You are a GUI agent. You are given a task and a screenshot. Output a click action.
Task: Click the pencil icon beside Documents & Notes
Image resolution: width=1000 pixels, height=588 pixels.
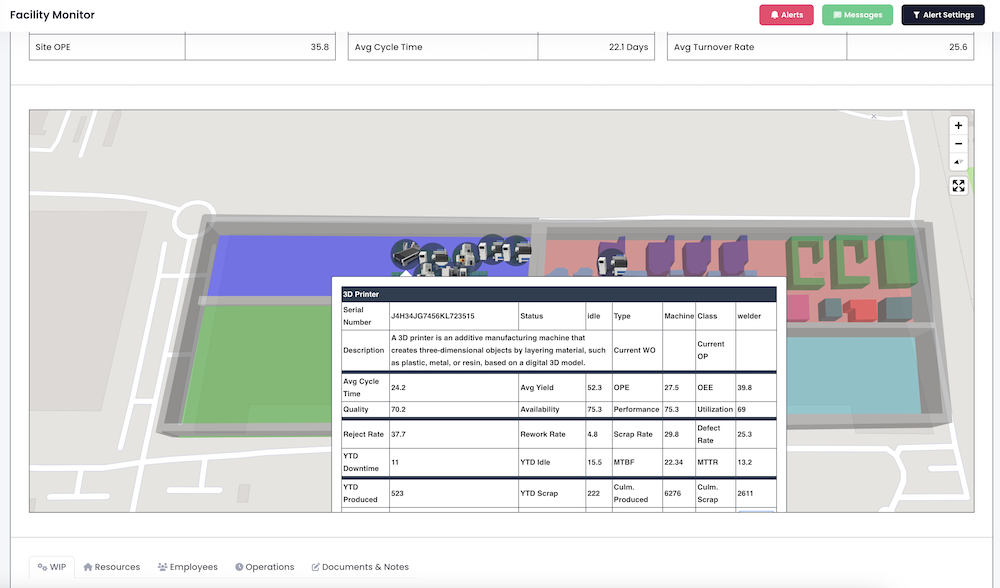pos(315,567)
